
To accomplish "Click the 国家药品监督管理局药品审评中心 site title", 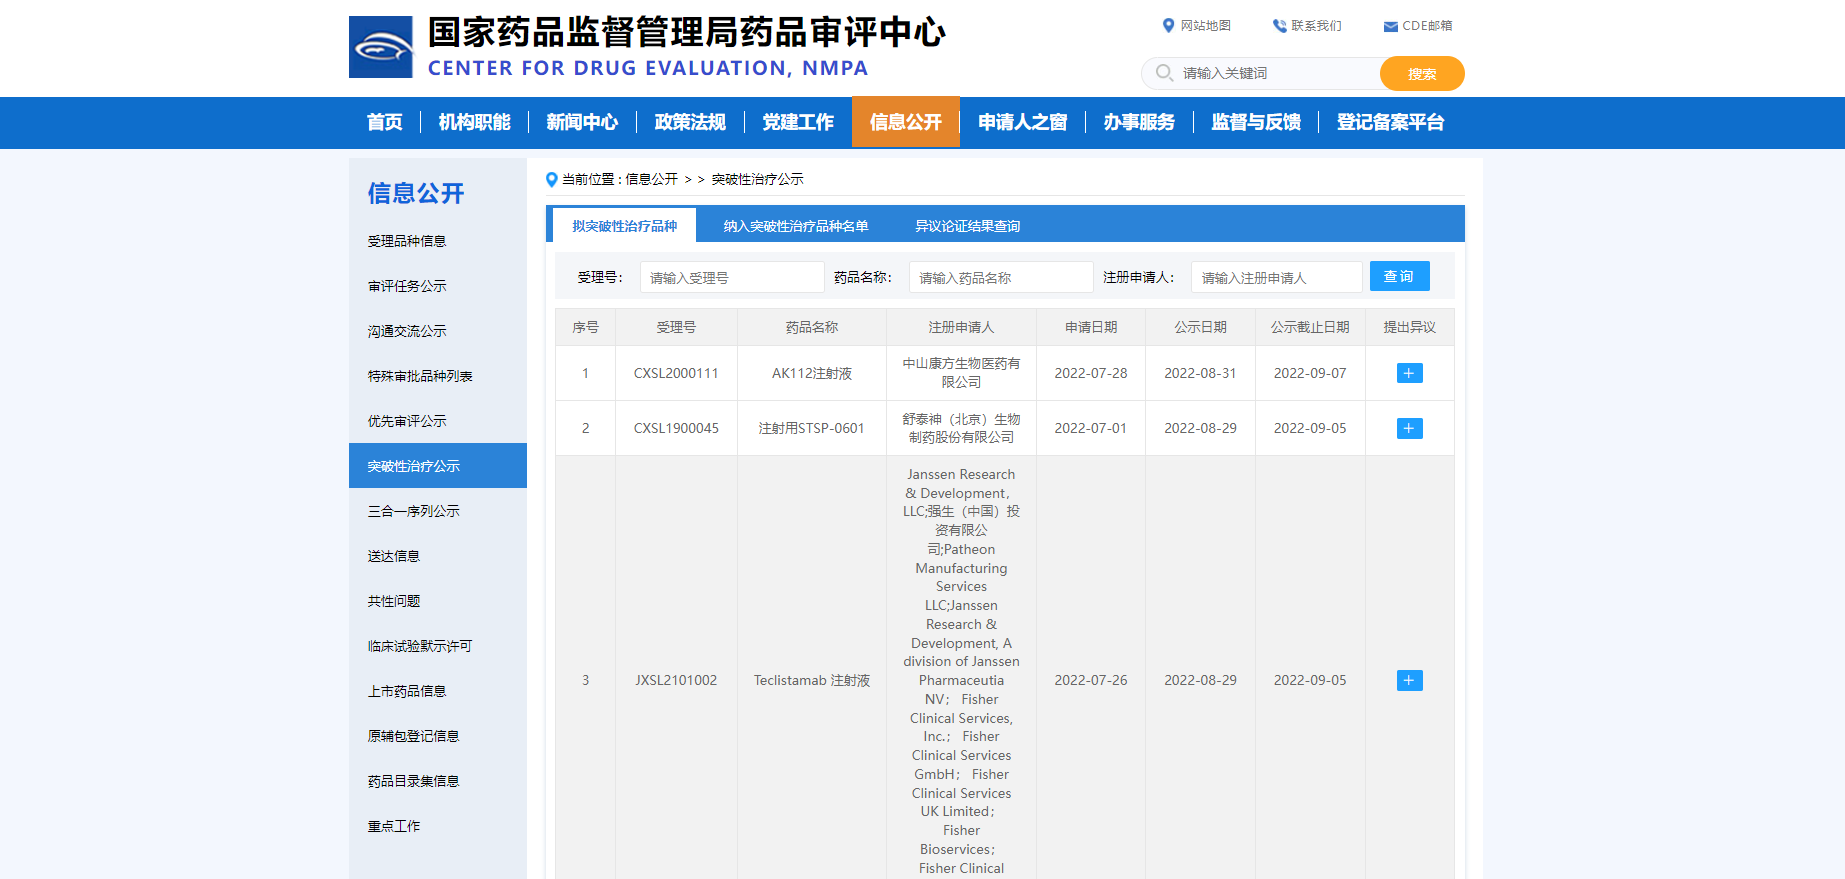I will [x=686, y=33].
